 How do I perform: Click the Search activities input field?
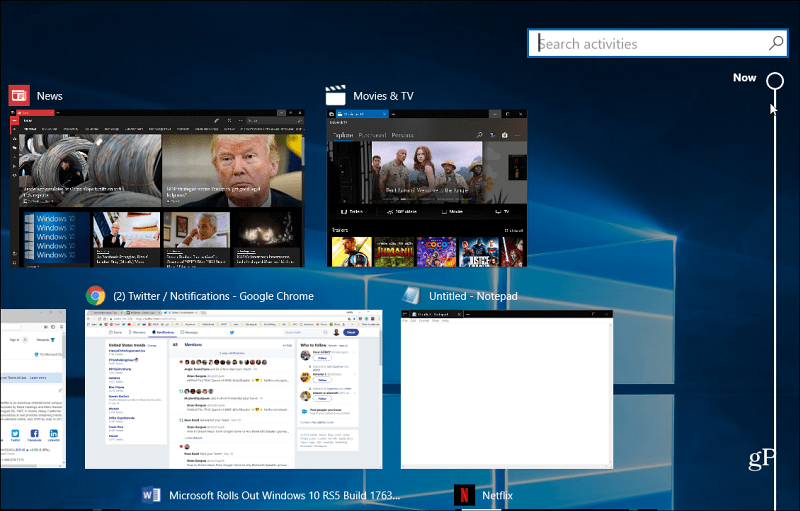658,43
